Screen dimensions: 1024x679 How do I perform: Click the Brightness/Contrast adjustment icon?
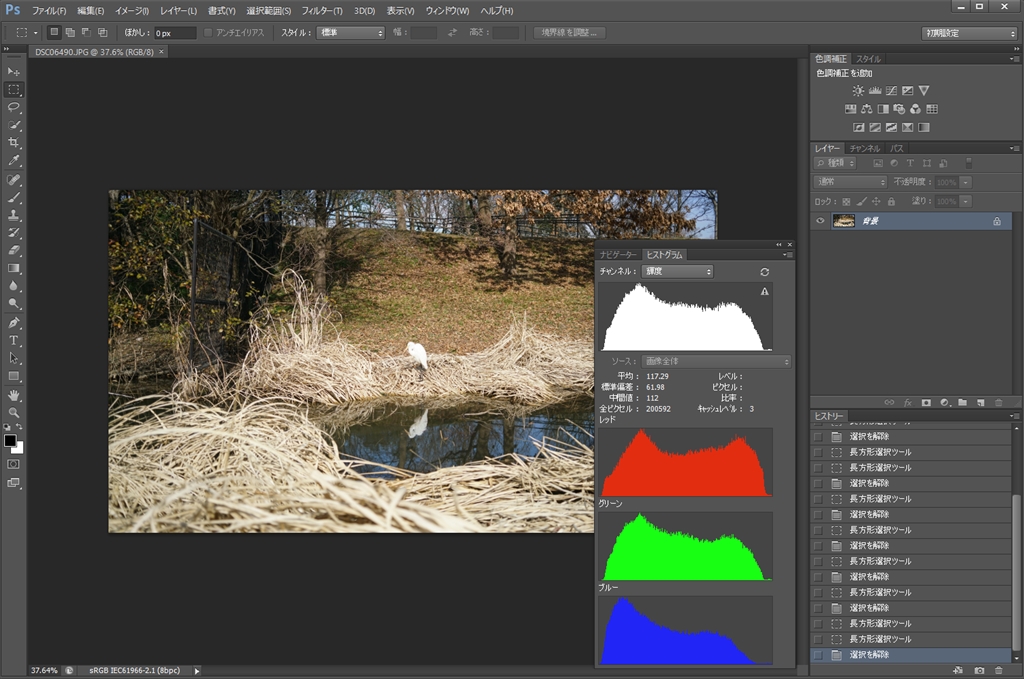[857, 91]
